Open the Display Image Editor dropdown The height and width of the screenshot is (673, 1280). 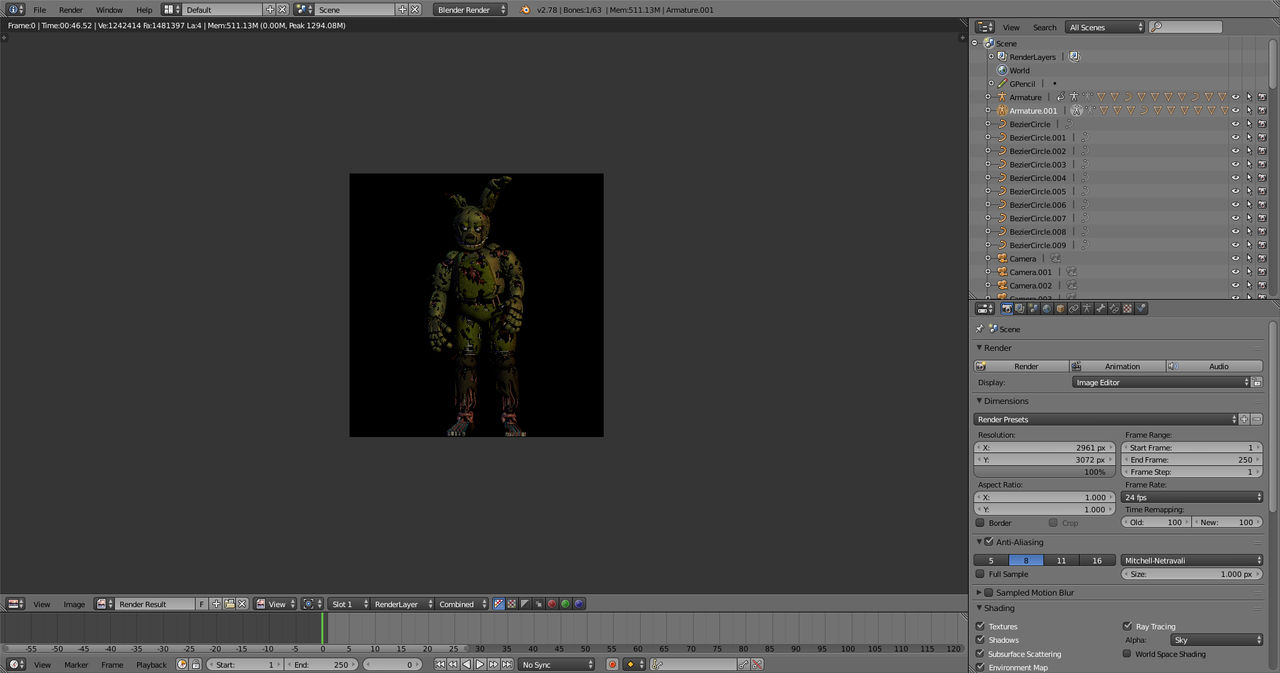click(1162, 382)
